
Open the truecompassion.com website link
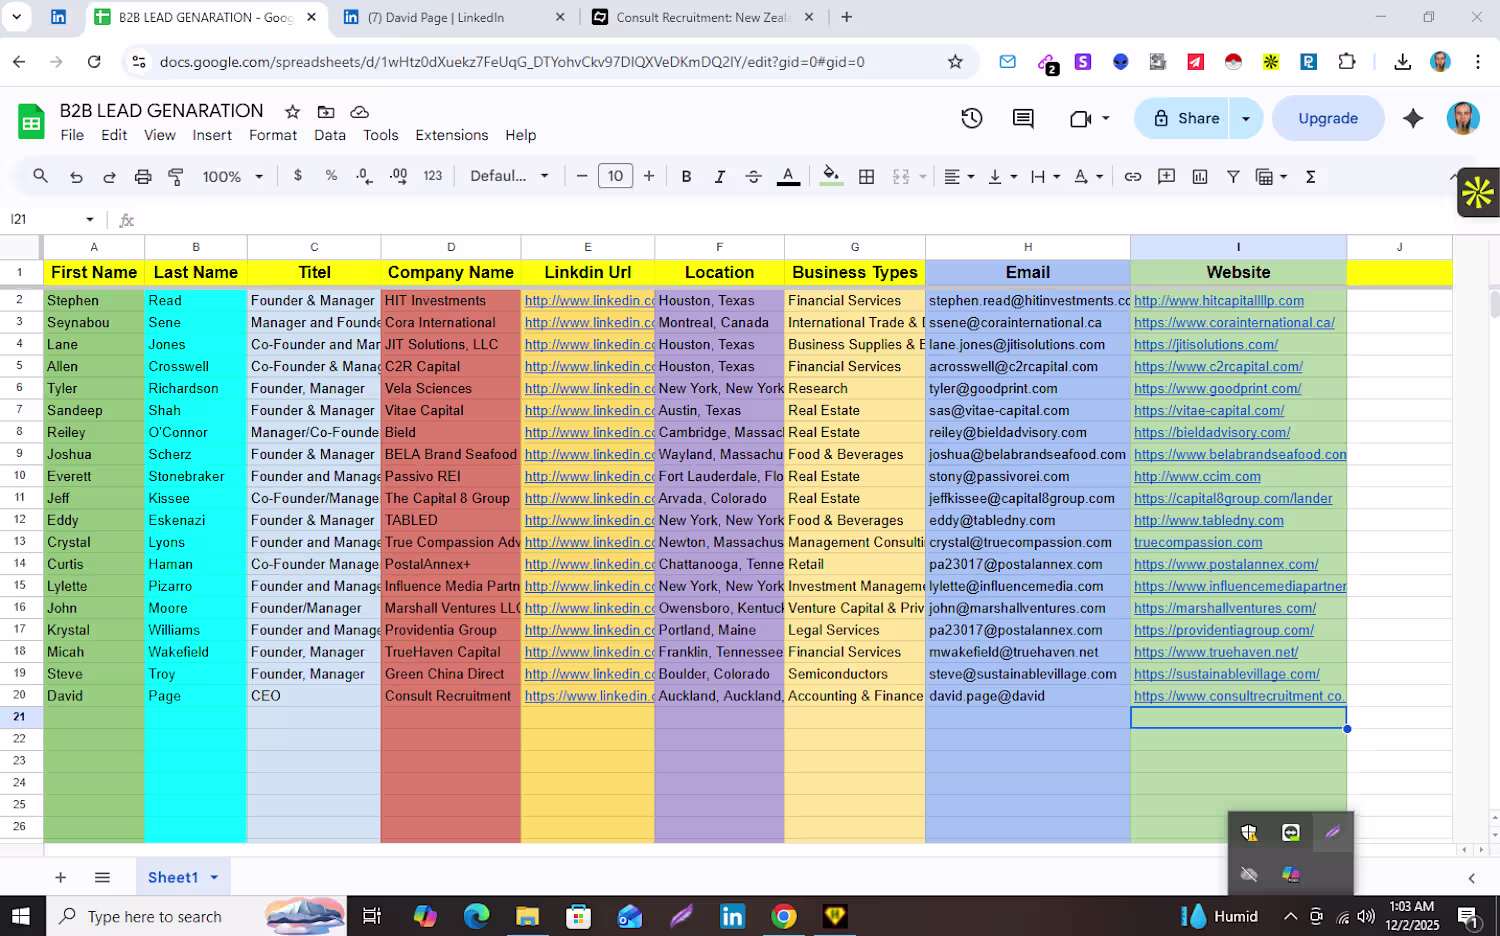tap(1197, 543)
